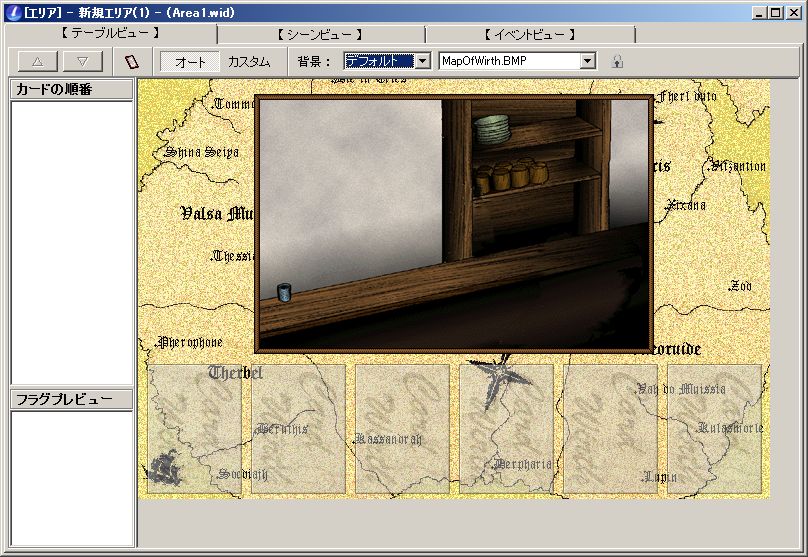808x557 pixels.
Task: Select the card slot over Derpharia
Action: [507, 429]
